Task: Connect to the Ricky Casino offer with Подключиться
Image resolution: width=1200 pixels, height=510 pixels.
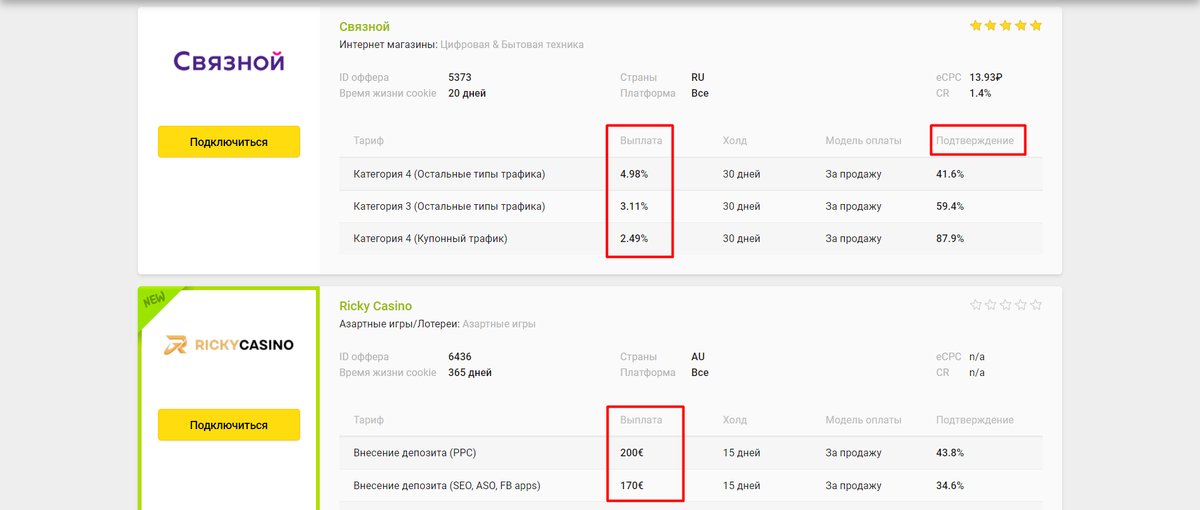Action: click(229, 425)
